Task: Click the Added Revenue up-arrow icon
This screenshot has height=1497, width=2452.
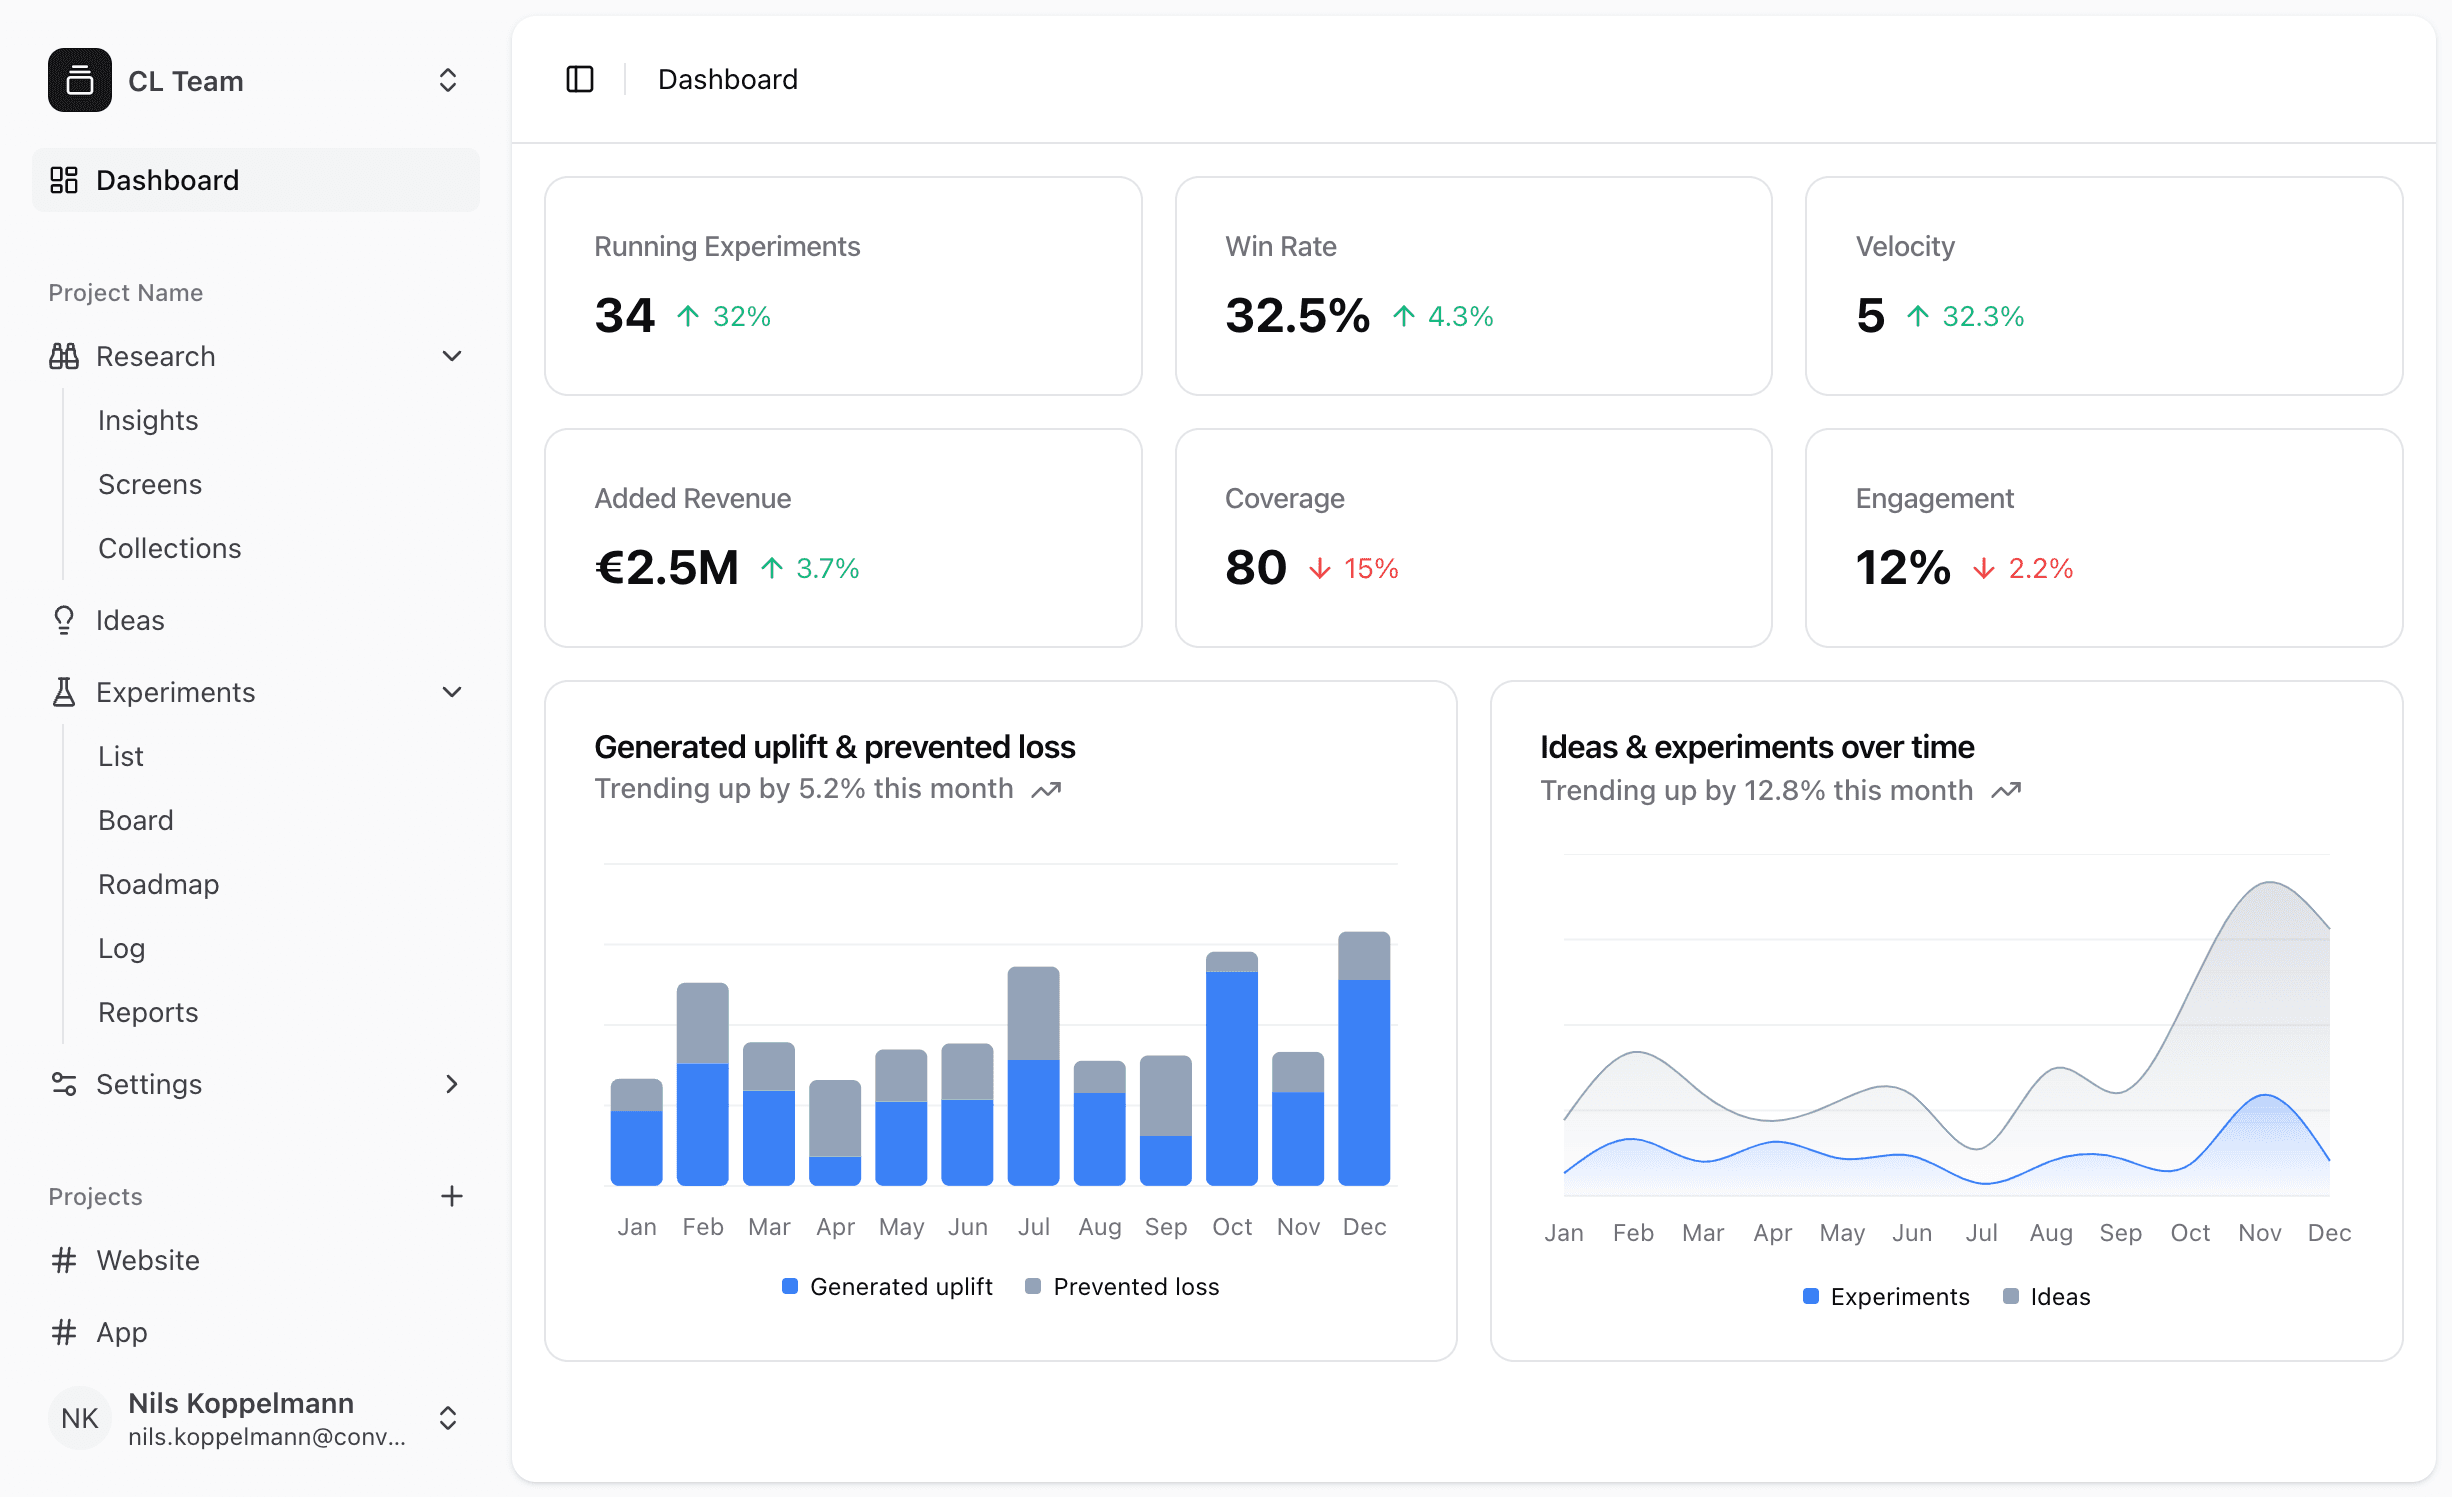Action: tap(771, 568)
